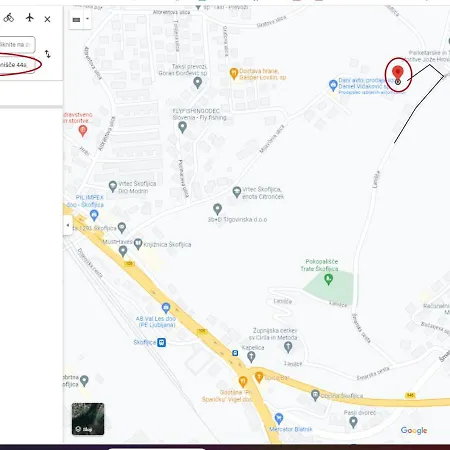Image resolution: width=450 pixels, height=450 pixels.
Task: Click the red destination pin marker
Action: [398, 73]
